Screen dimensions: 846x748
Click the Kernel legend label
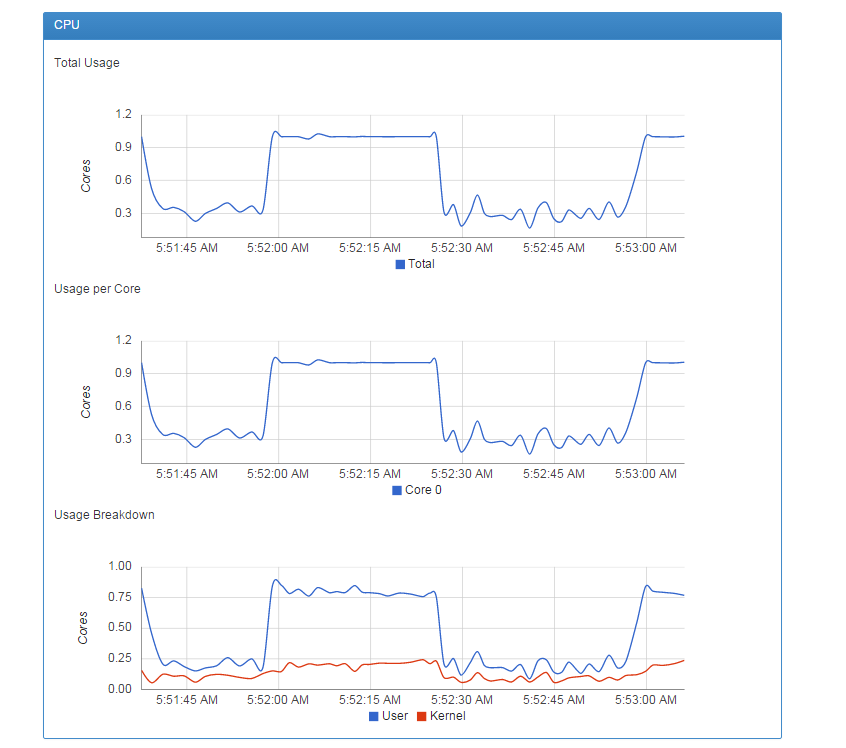click(448, 716)
